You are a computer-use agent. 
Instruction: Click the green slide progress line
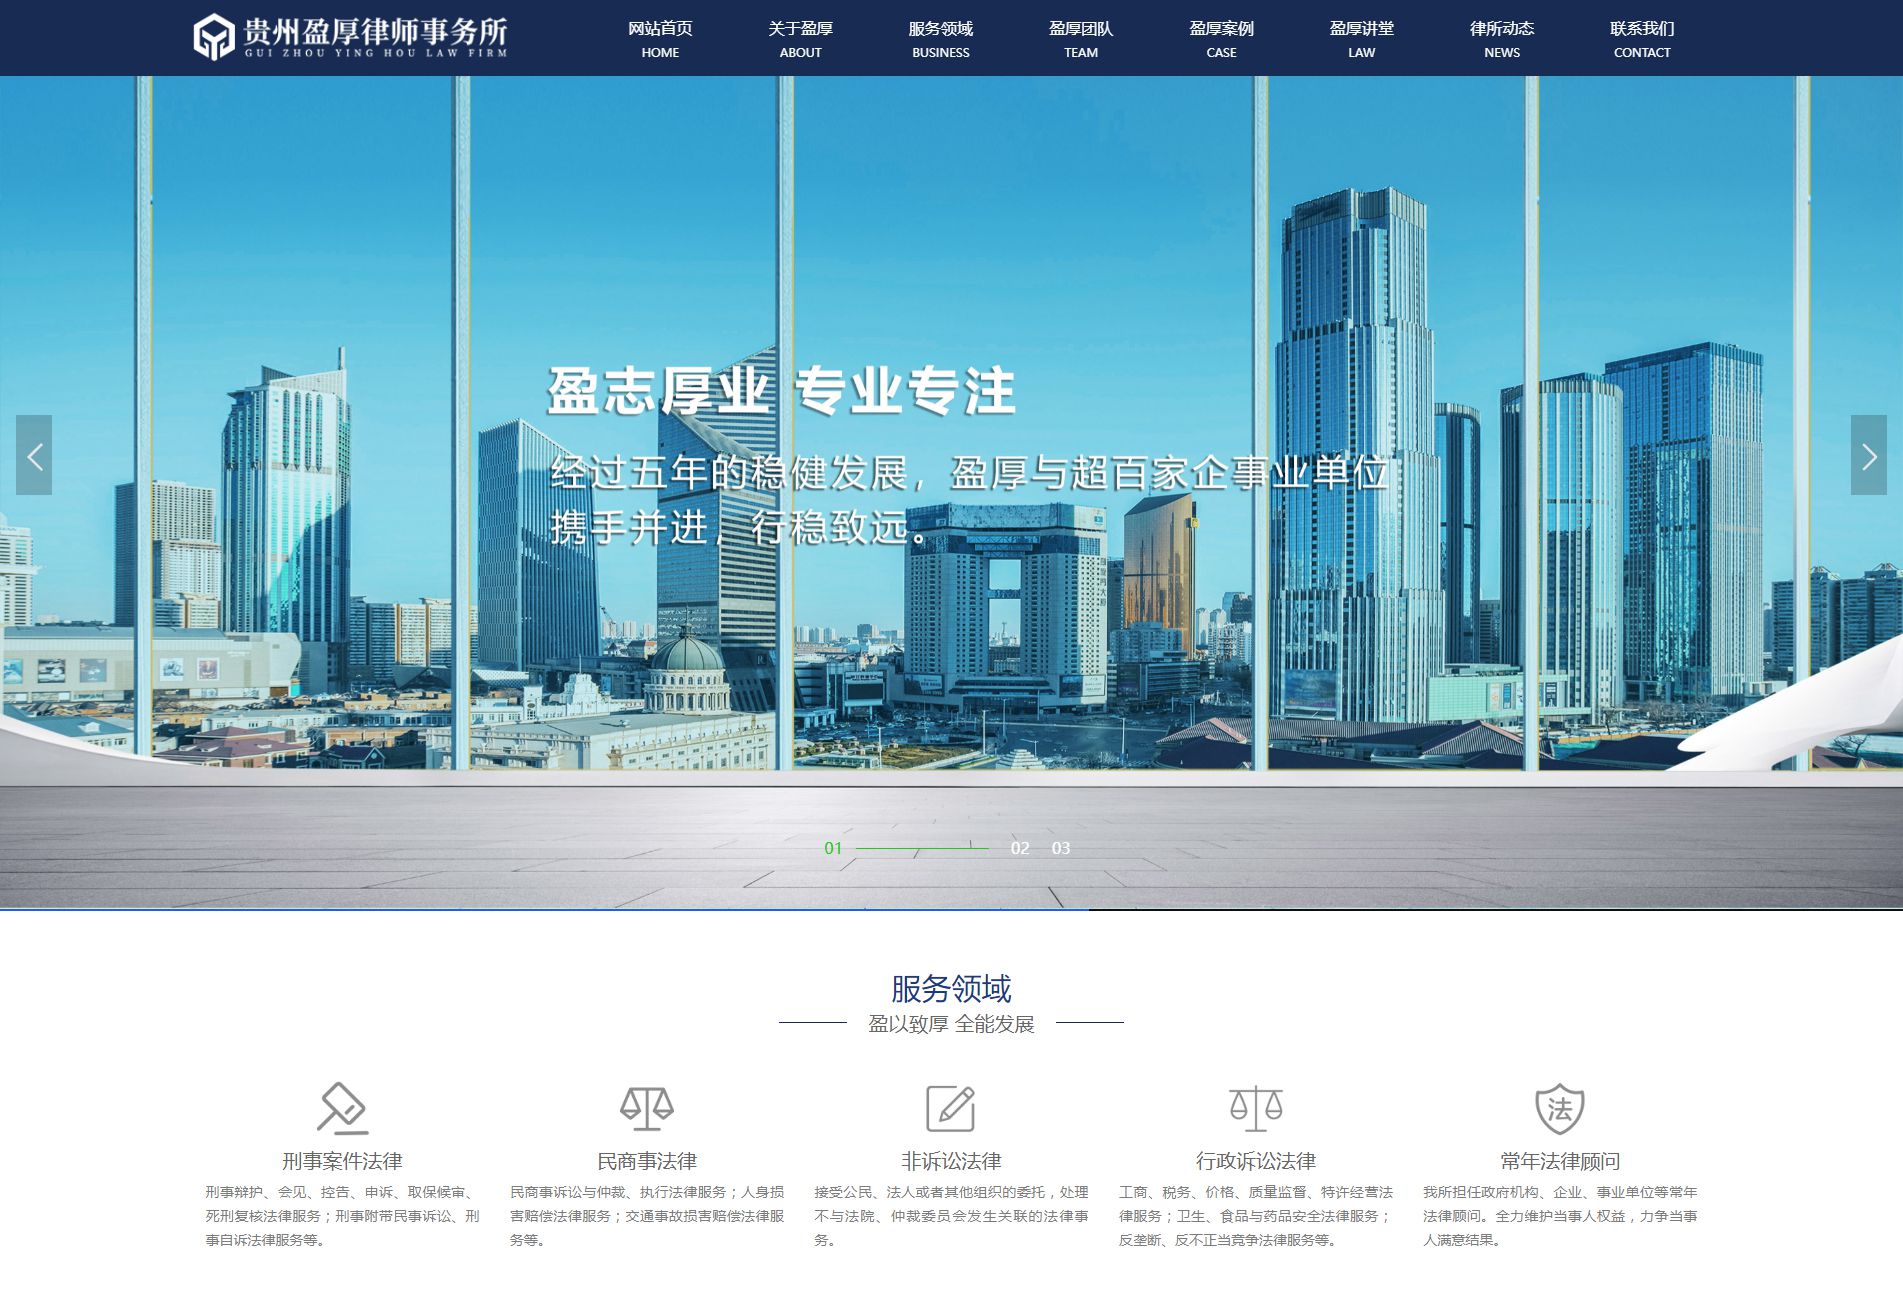[921, 848]
